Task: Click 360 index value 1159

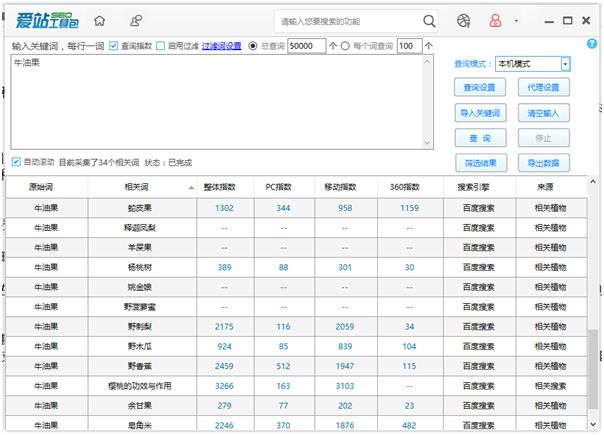Action: point(409,208)
